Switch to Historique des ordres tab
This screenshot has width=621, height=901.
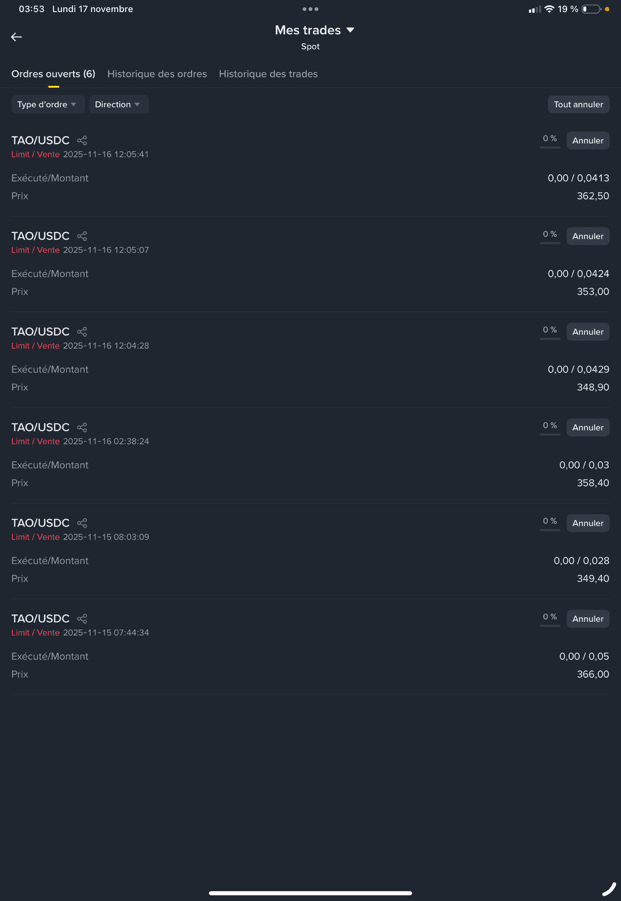point(157,74)
